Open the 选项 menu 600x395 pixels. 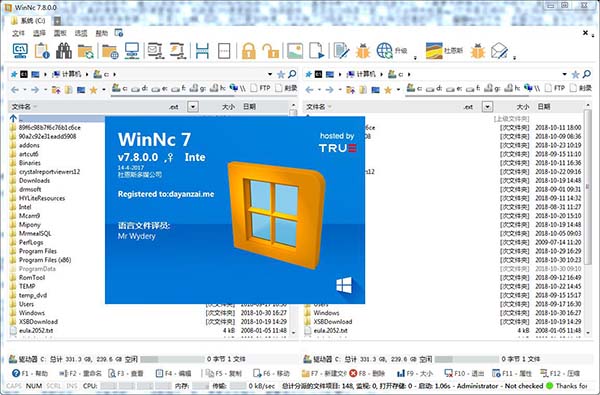81,33
